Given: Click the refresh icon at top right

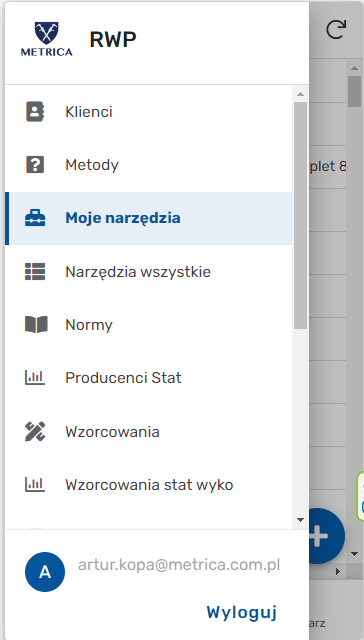Looking at the screenshot, I should pos(336,30).
